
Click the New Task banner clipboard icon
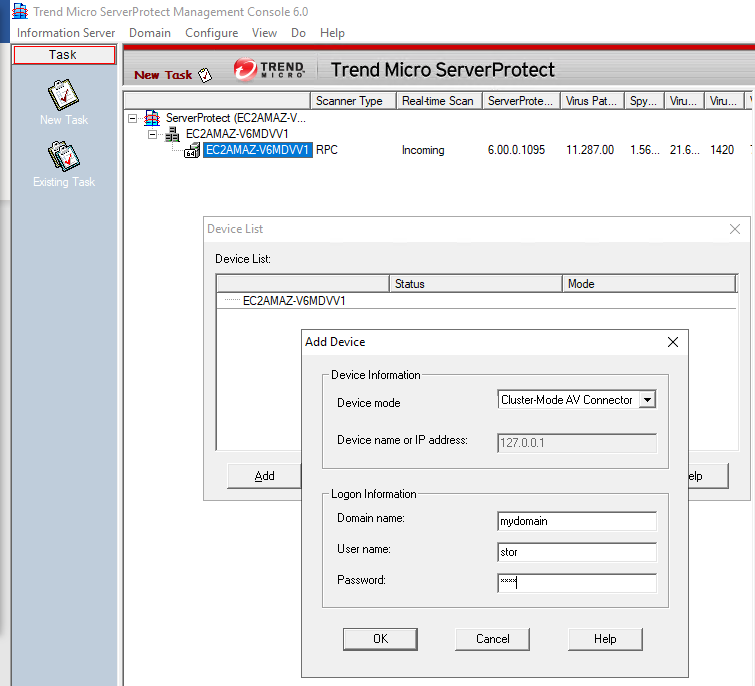pyautogui.click(x=205, y=75)
